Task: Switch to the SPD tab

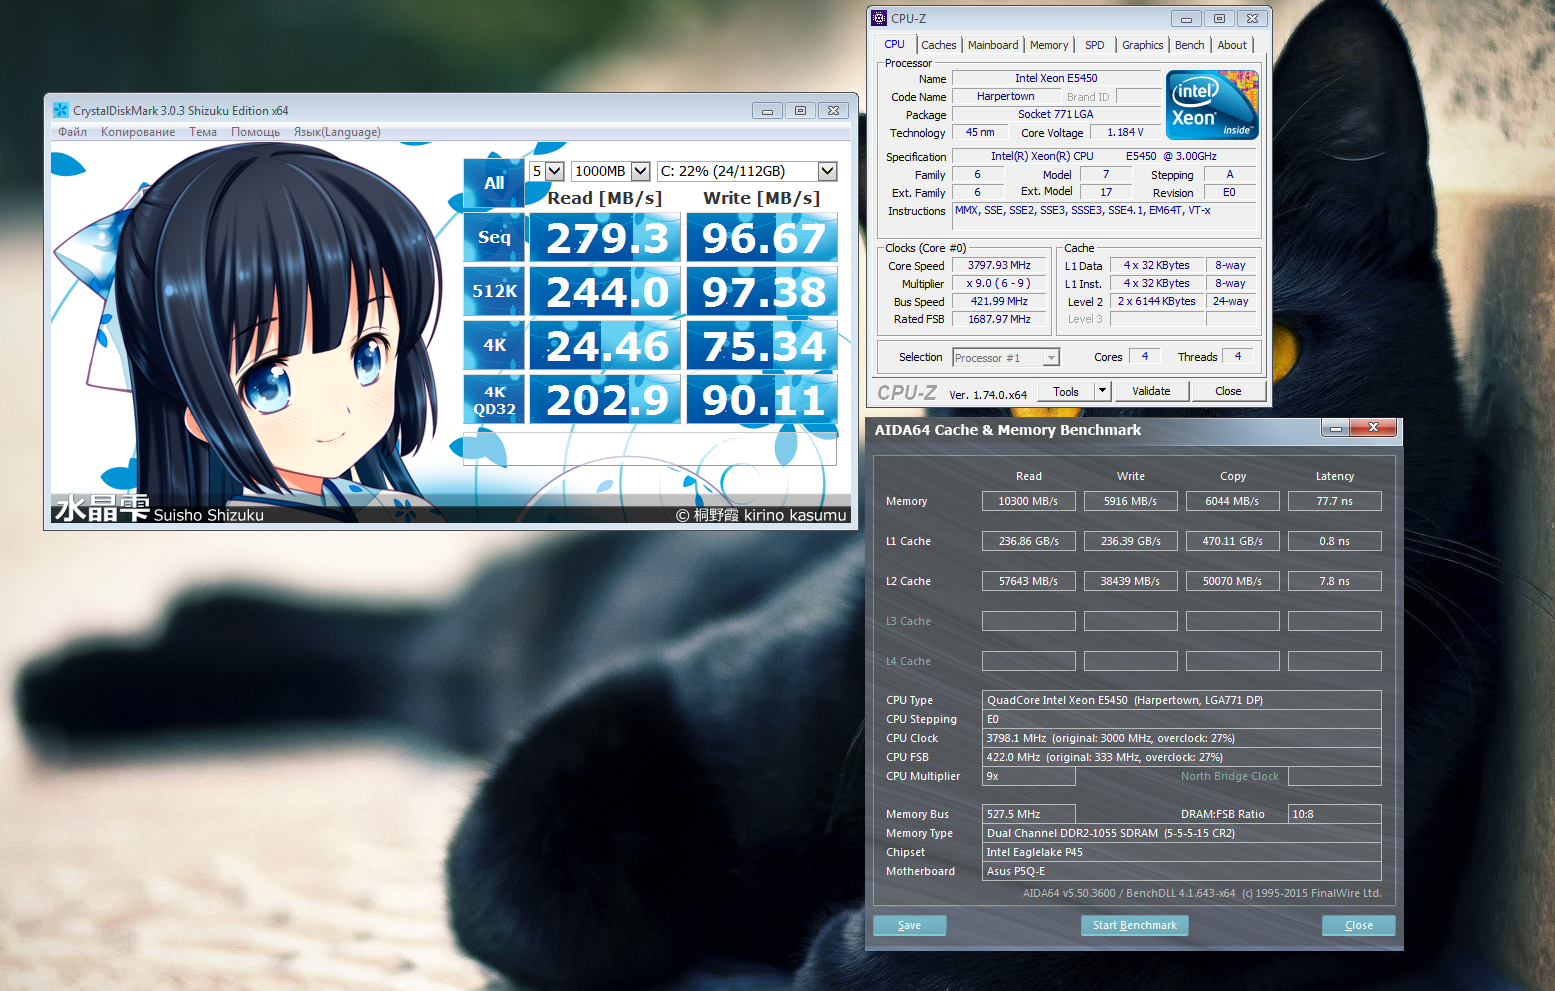Action: [x=1095, y=45]
